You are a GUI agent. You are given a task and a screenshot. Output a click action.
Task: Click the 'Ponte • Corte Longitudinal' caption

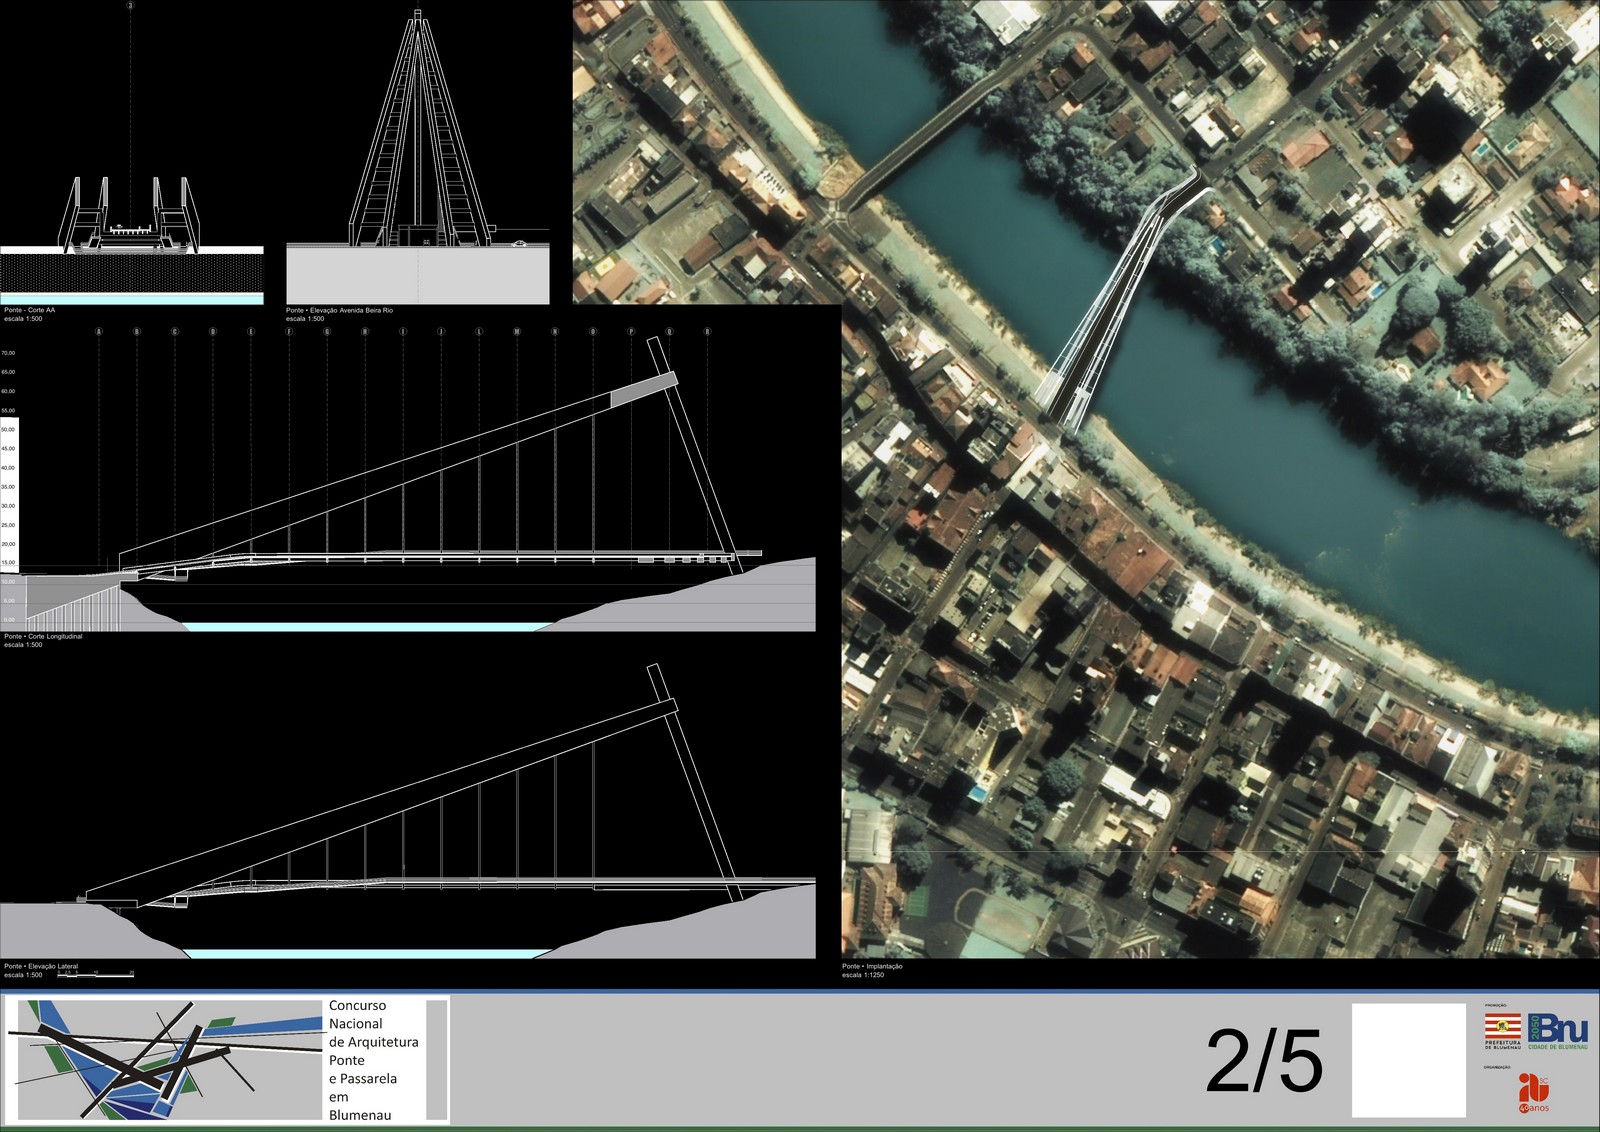[x=43, y=636]
